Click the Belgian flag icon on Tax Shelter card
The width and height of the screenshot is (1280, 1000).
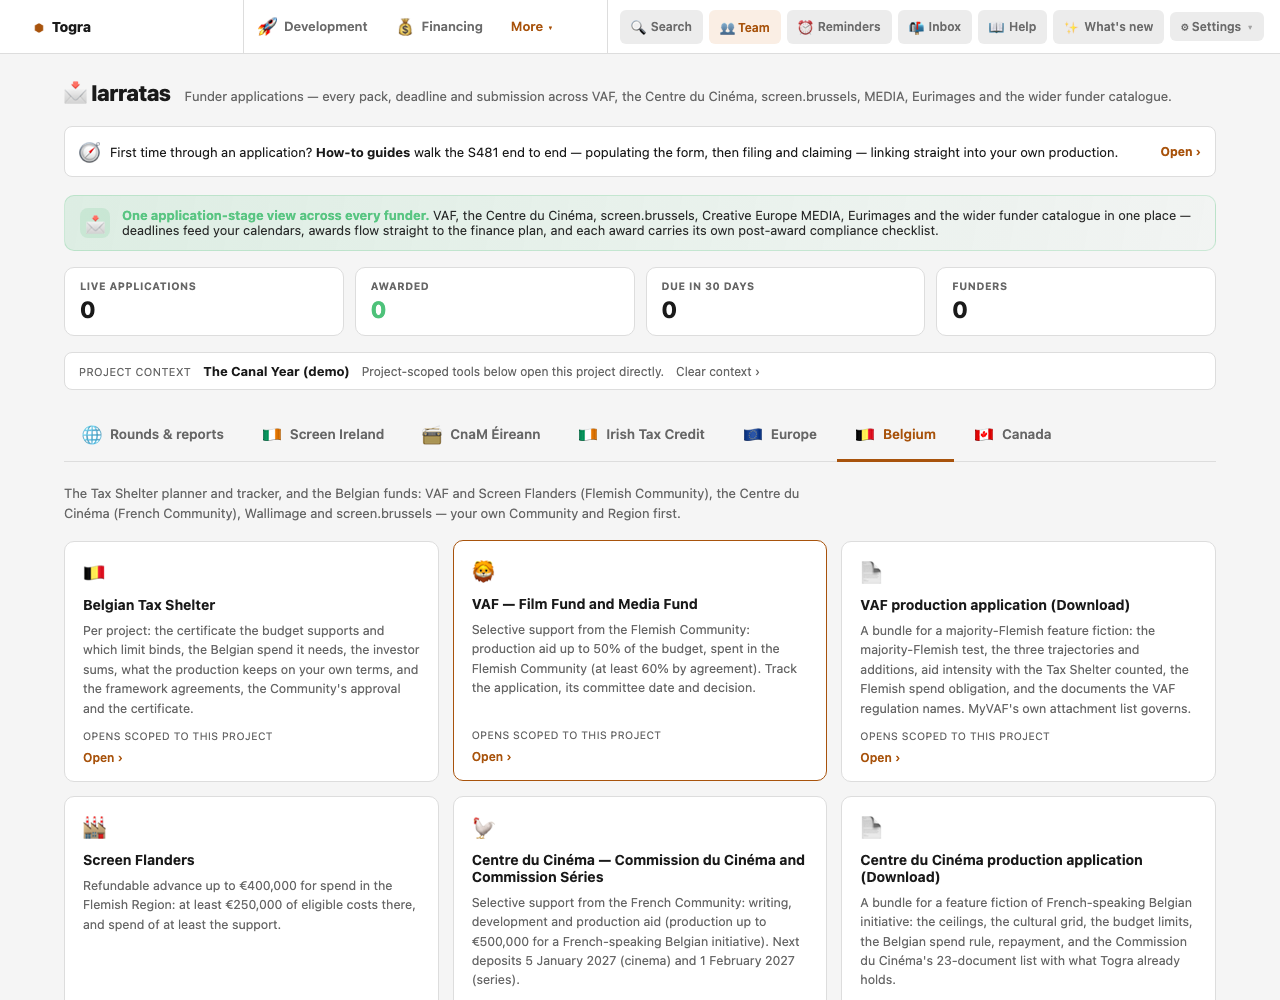coord(94,573)
